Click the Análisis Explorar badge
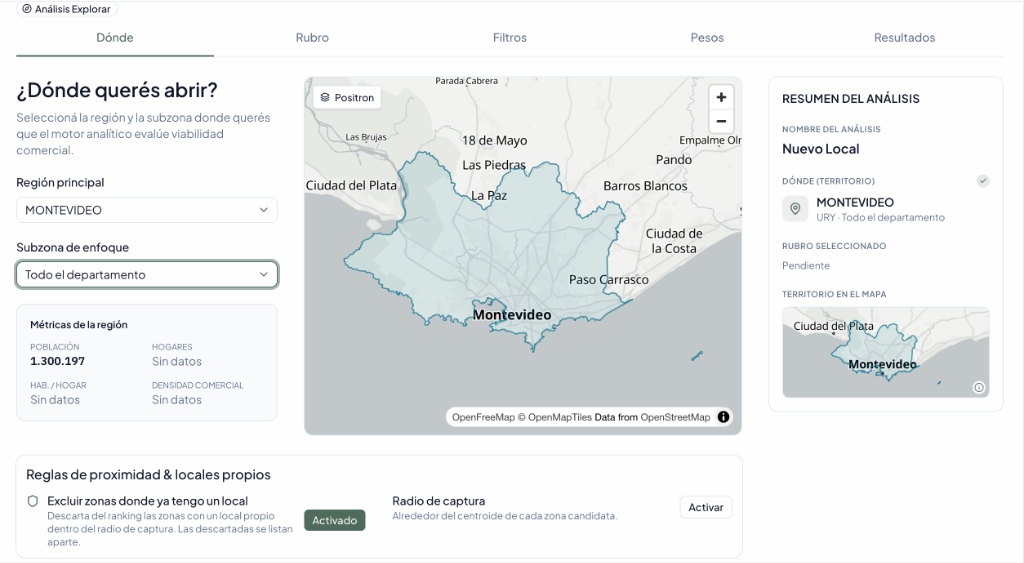The height and width of the screenshot is (563, 1024). click(x=66, y=9)
